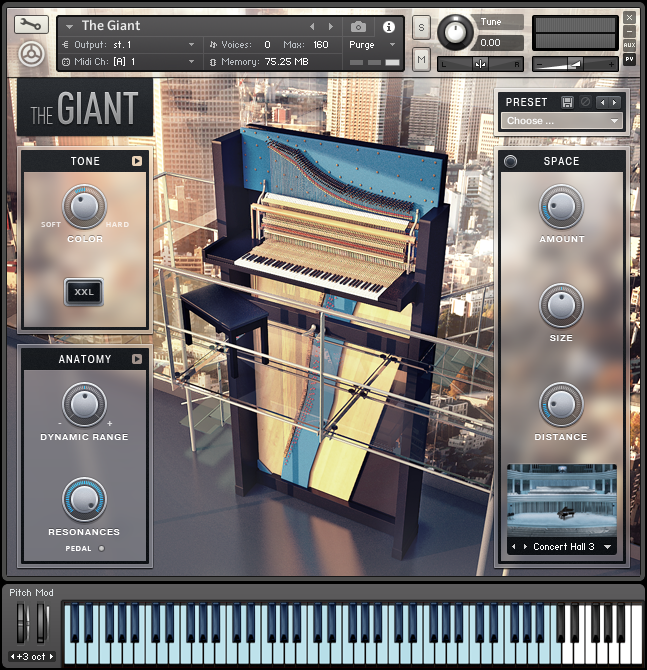
Task: Click the AUX sends button
Action: [629, 45]
